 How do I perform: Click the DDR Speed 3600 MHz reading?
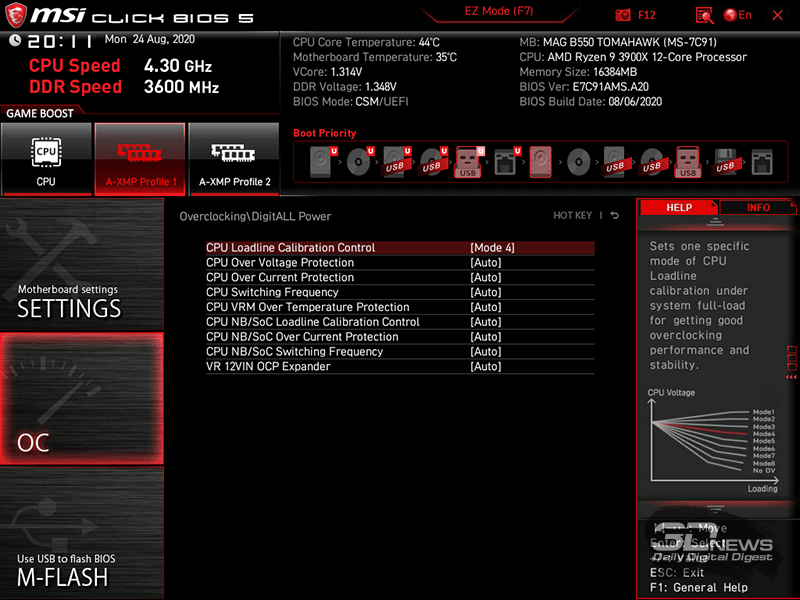[124, 87]
